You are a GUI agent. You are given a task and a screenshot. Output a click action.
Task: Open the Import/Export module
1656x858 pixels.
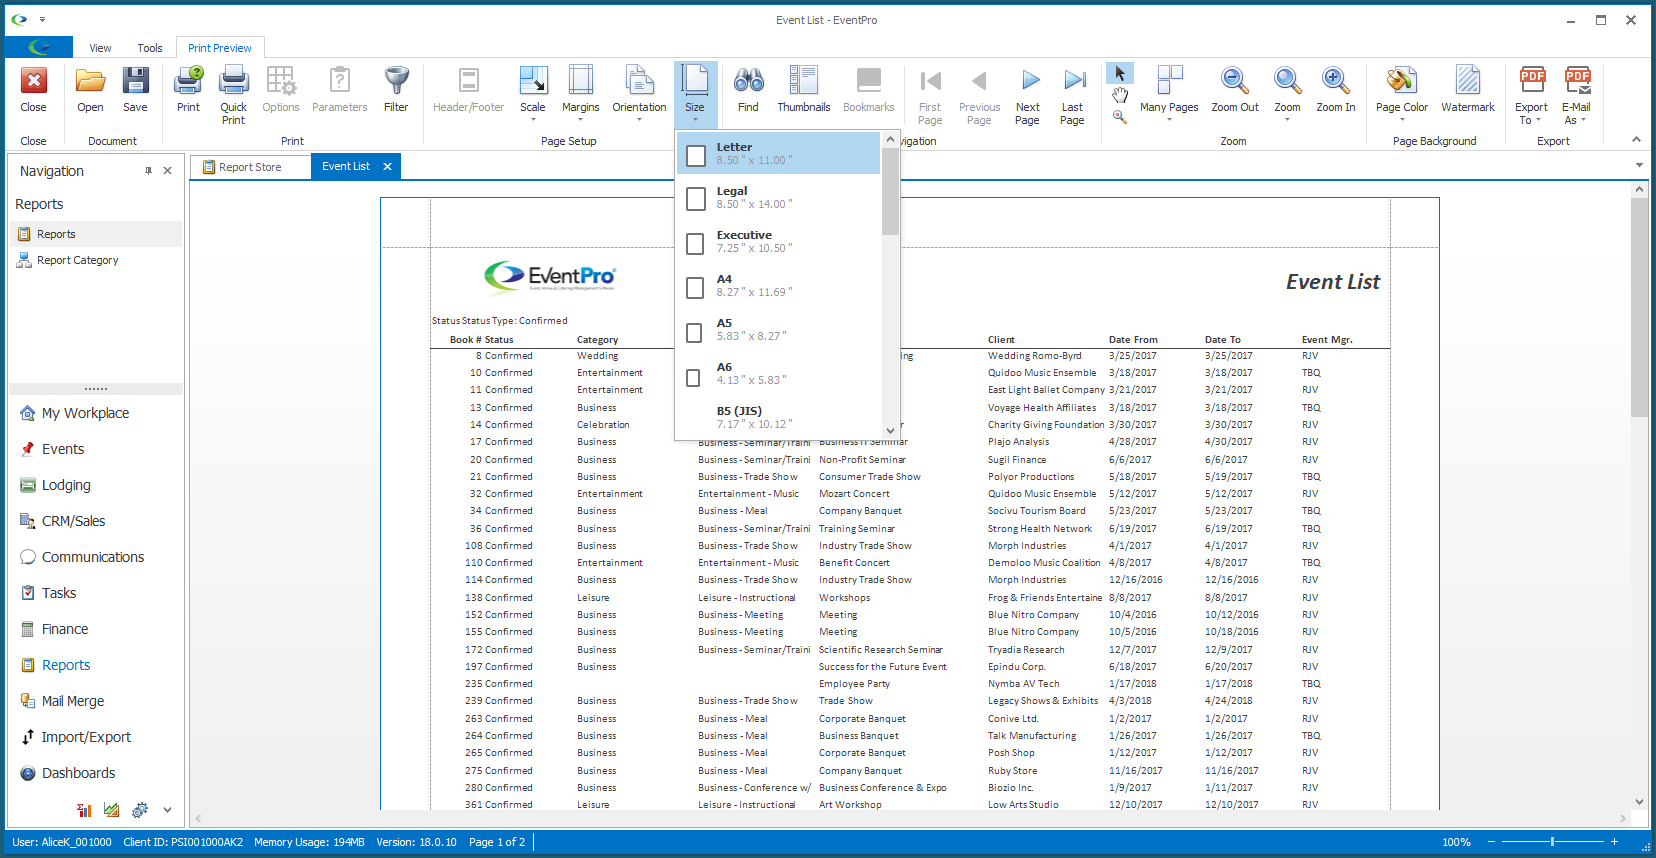click(x=86, y=737)
